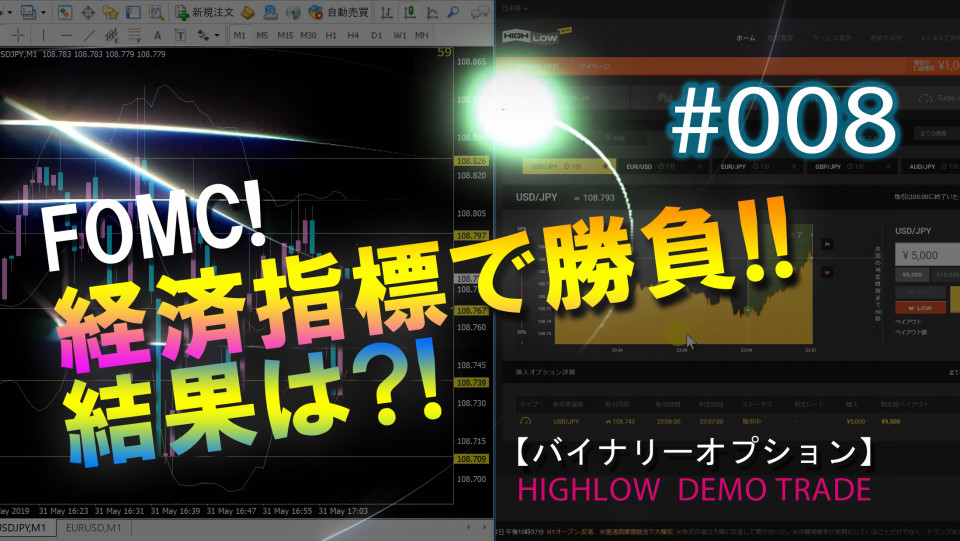Viewport: 960px width, 541px height.
Task: Select M5 timeframe
Action: [x=262, y=35]
